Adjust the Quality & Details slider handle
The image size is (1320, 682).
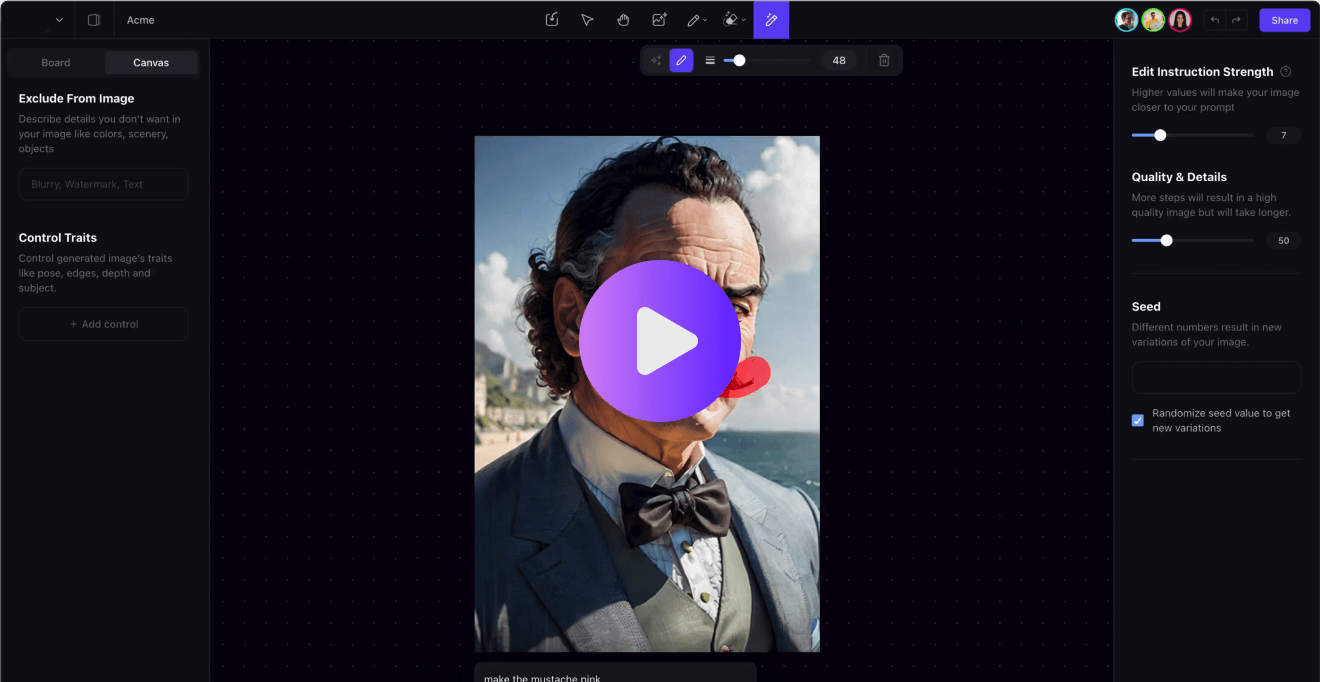pyautogui.click(x=1166, y=240)
